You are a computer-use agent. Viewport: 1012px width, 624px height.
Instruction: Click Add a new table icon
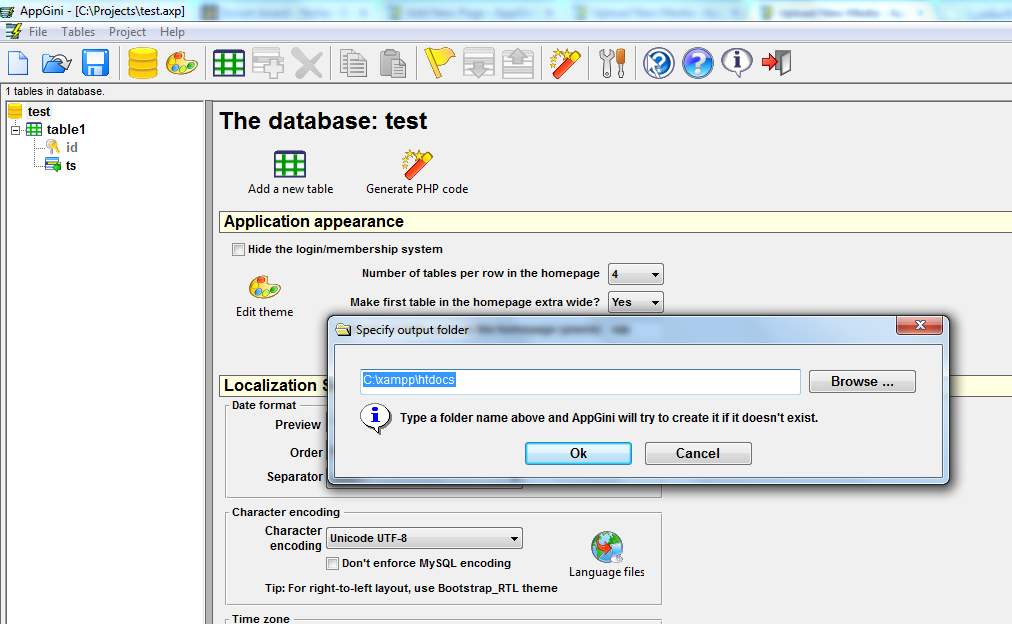(290, 164)
